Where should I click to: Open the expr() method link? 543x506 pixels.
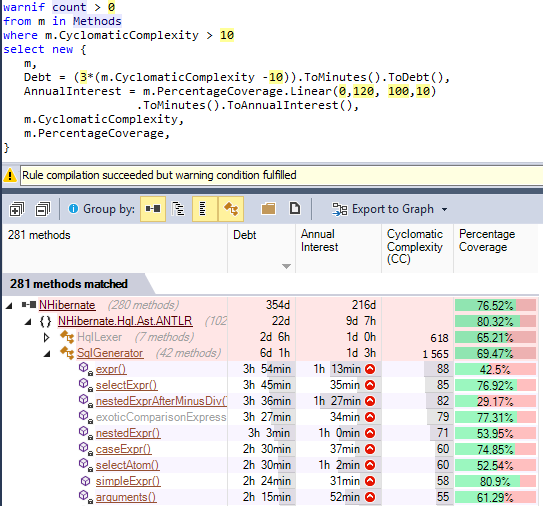pos(111,369)
